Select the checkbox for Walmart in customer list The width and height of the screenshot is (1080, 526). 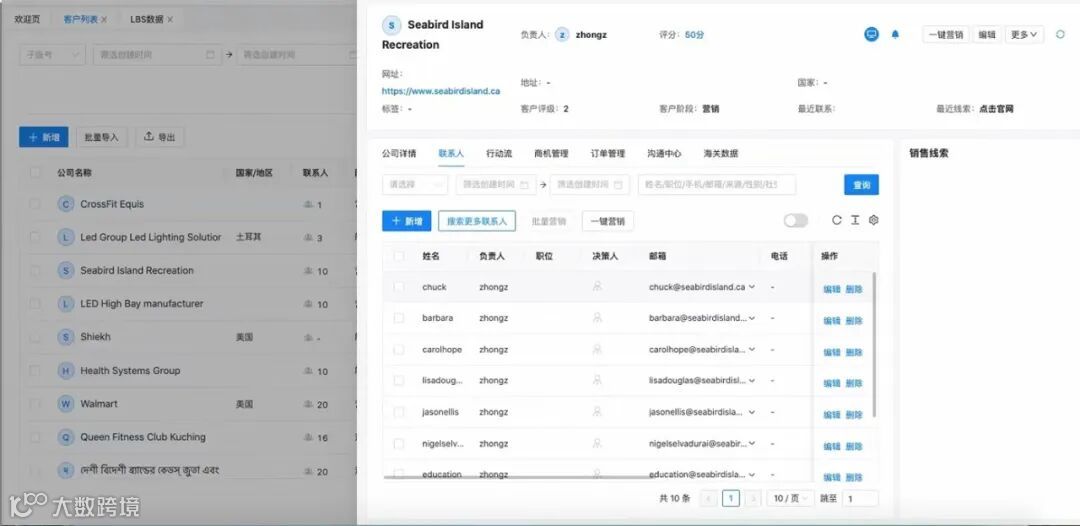tap(34, 404)
